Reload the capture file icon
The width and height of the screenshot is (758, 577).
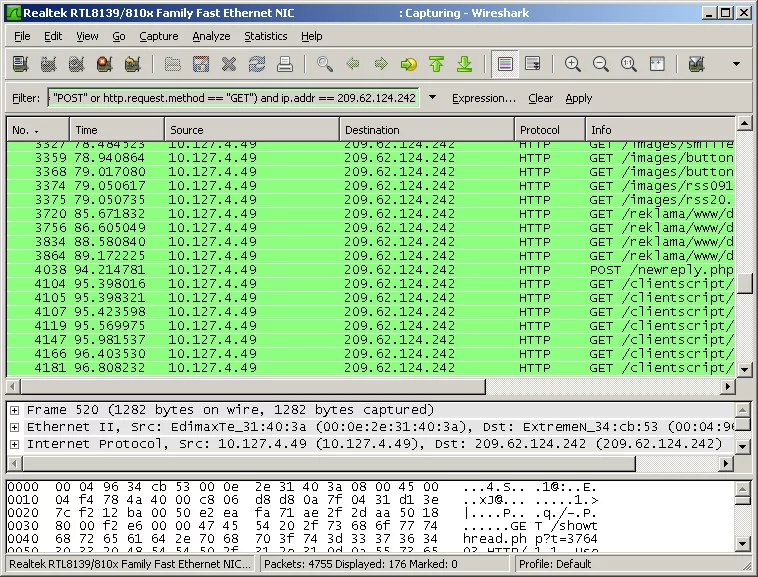click(257, 64)
